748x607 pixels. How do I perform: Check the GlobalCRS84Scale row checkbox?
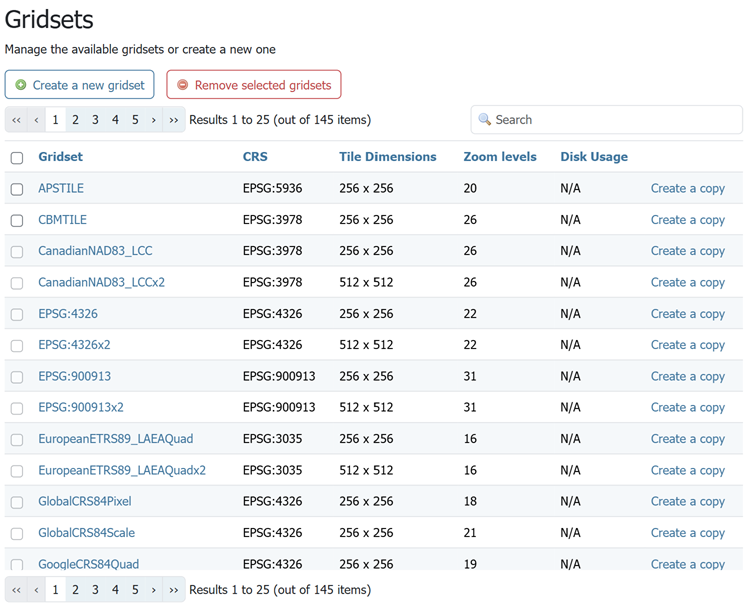click(17, 534)
